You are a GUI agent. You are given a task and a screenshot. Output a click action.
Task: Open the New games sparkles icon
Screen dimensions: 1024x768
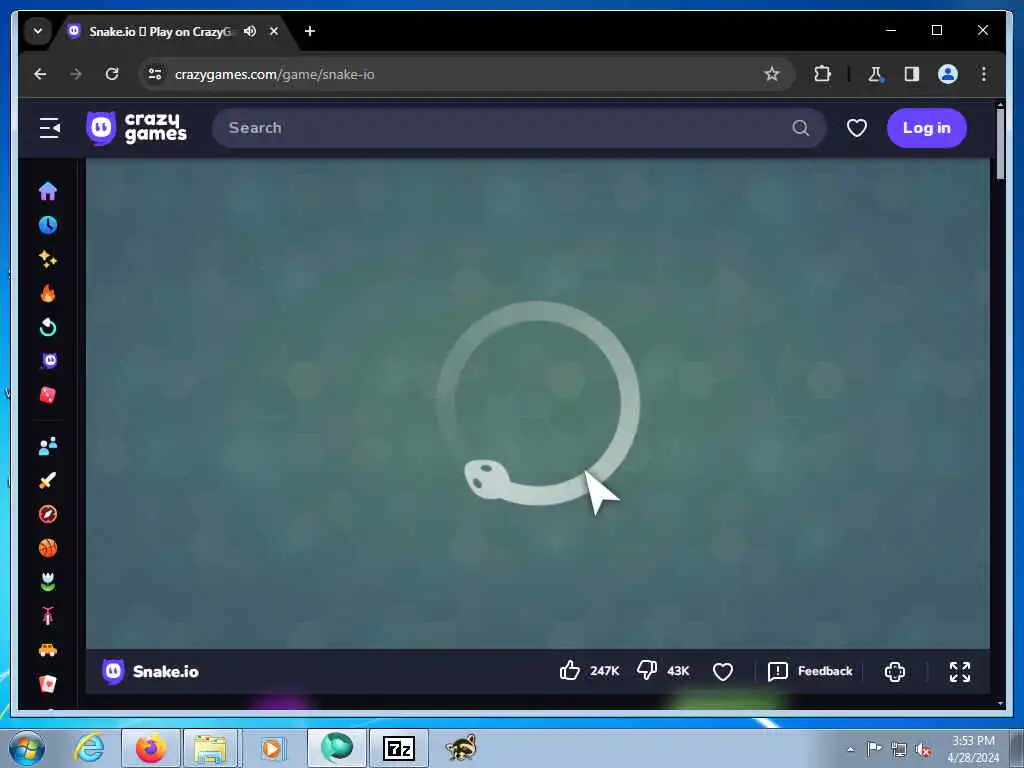coord(48,259)
